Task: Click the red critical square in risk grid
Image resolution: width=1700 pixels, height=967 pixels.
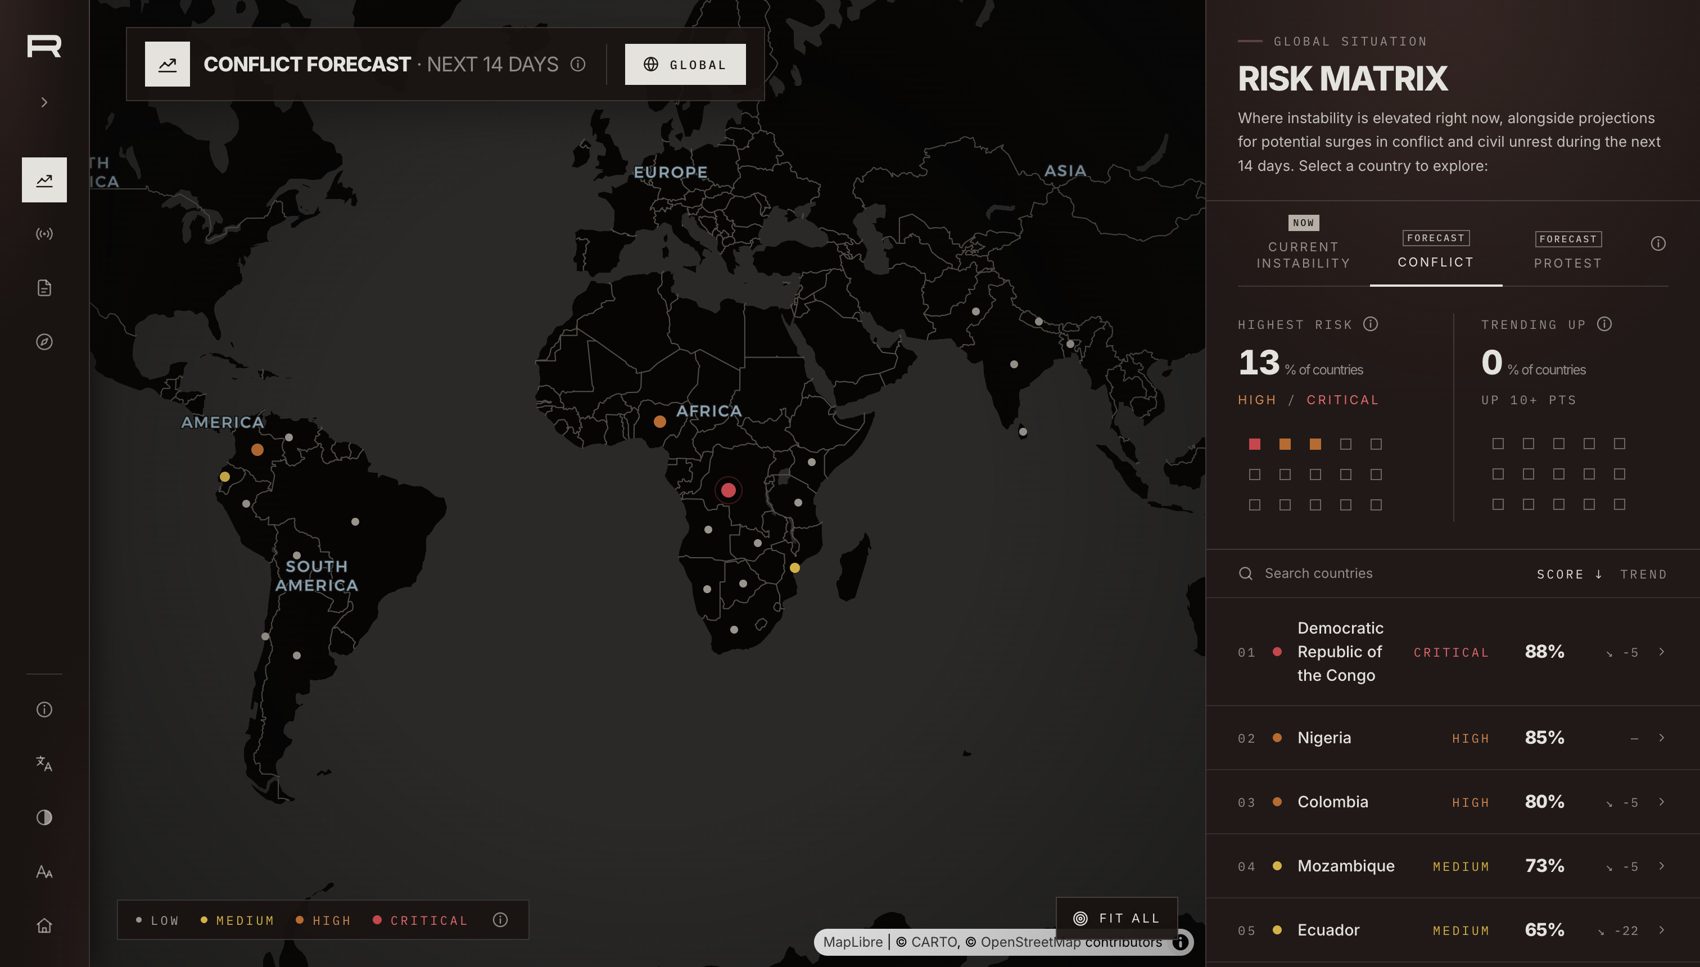Action: click(x=1255, y=444)
